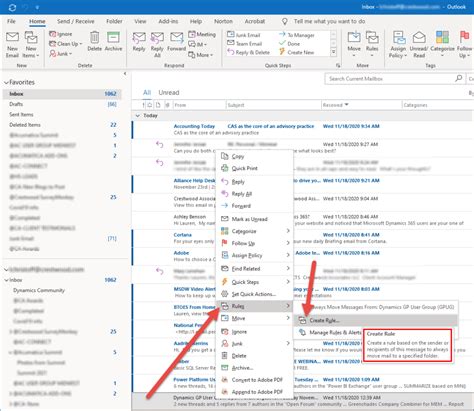Choose Append to Adobe PDF

[x=255, y=392]
